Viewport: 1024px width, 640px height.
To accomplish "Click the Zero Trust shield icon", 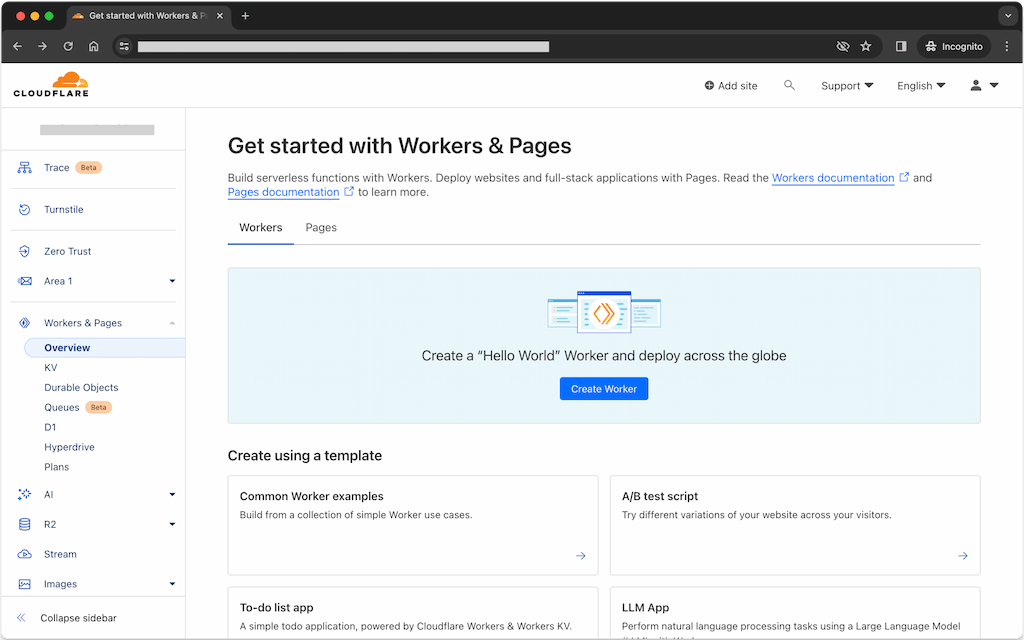I will point(25,252).
